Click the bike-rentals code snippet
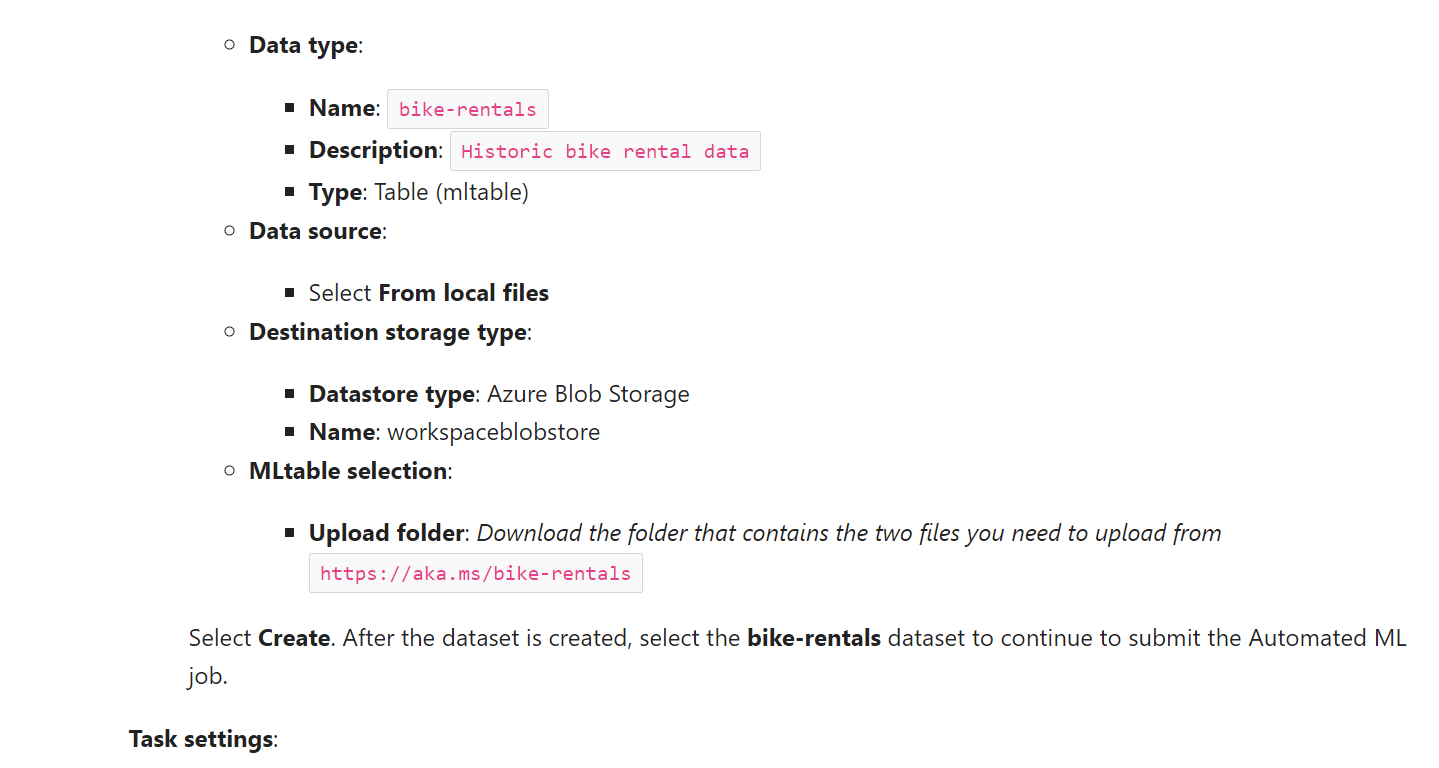The width and height of the screenshot is (1439, 768). pos(468,109)
